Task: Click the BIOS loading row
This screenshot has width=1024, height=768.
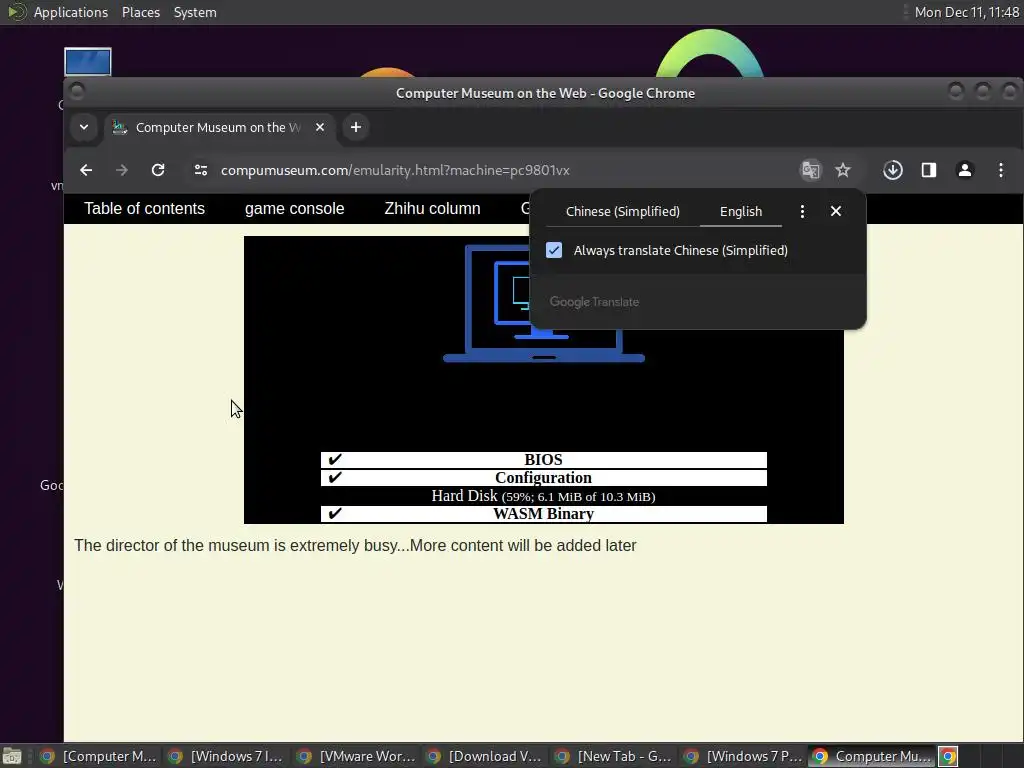Action: pos(543,460)
